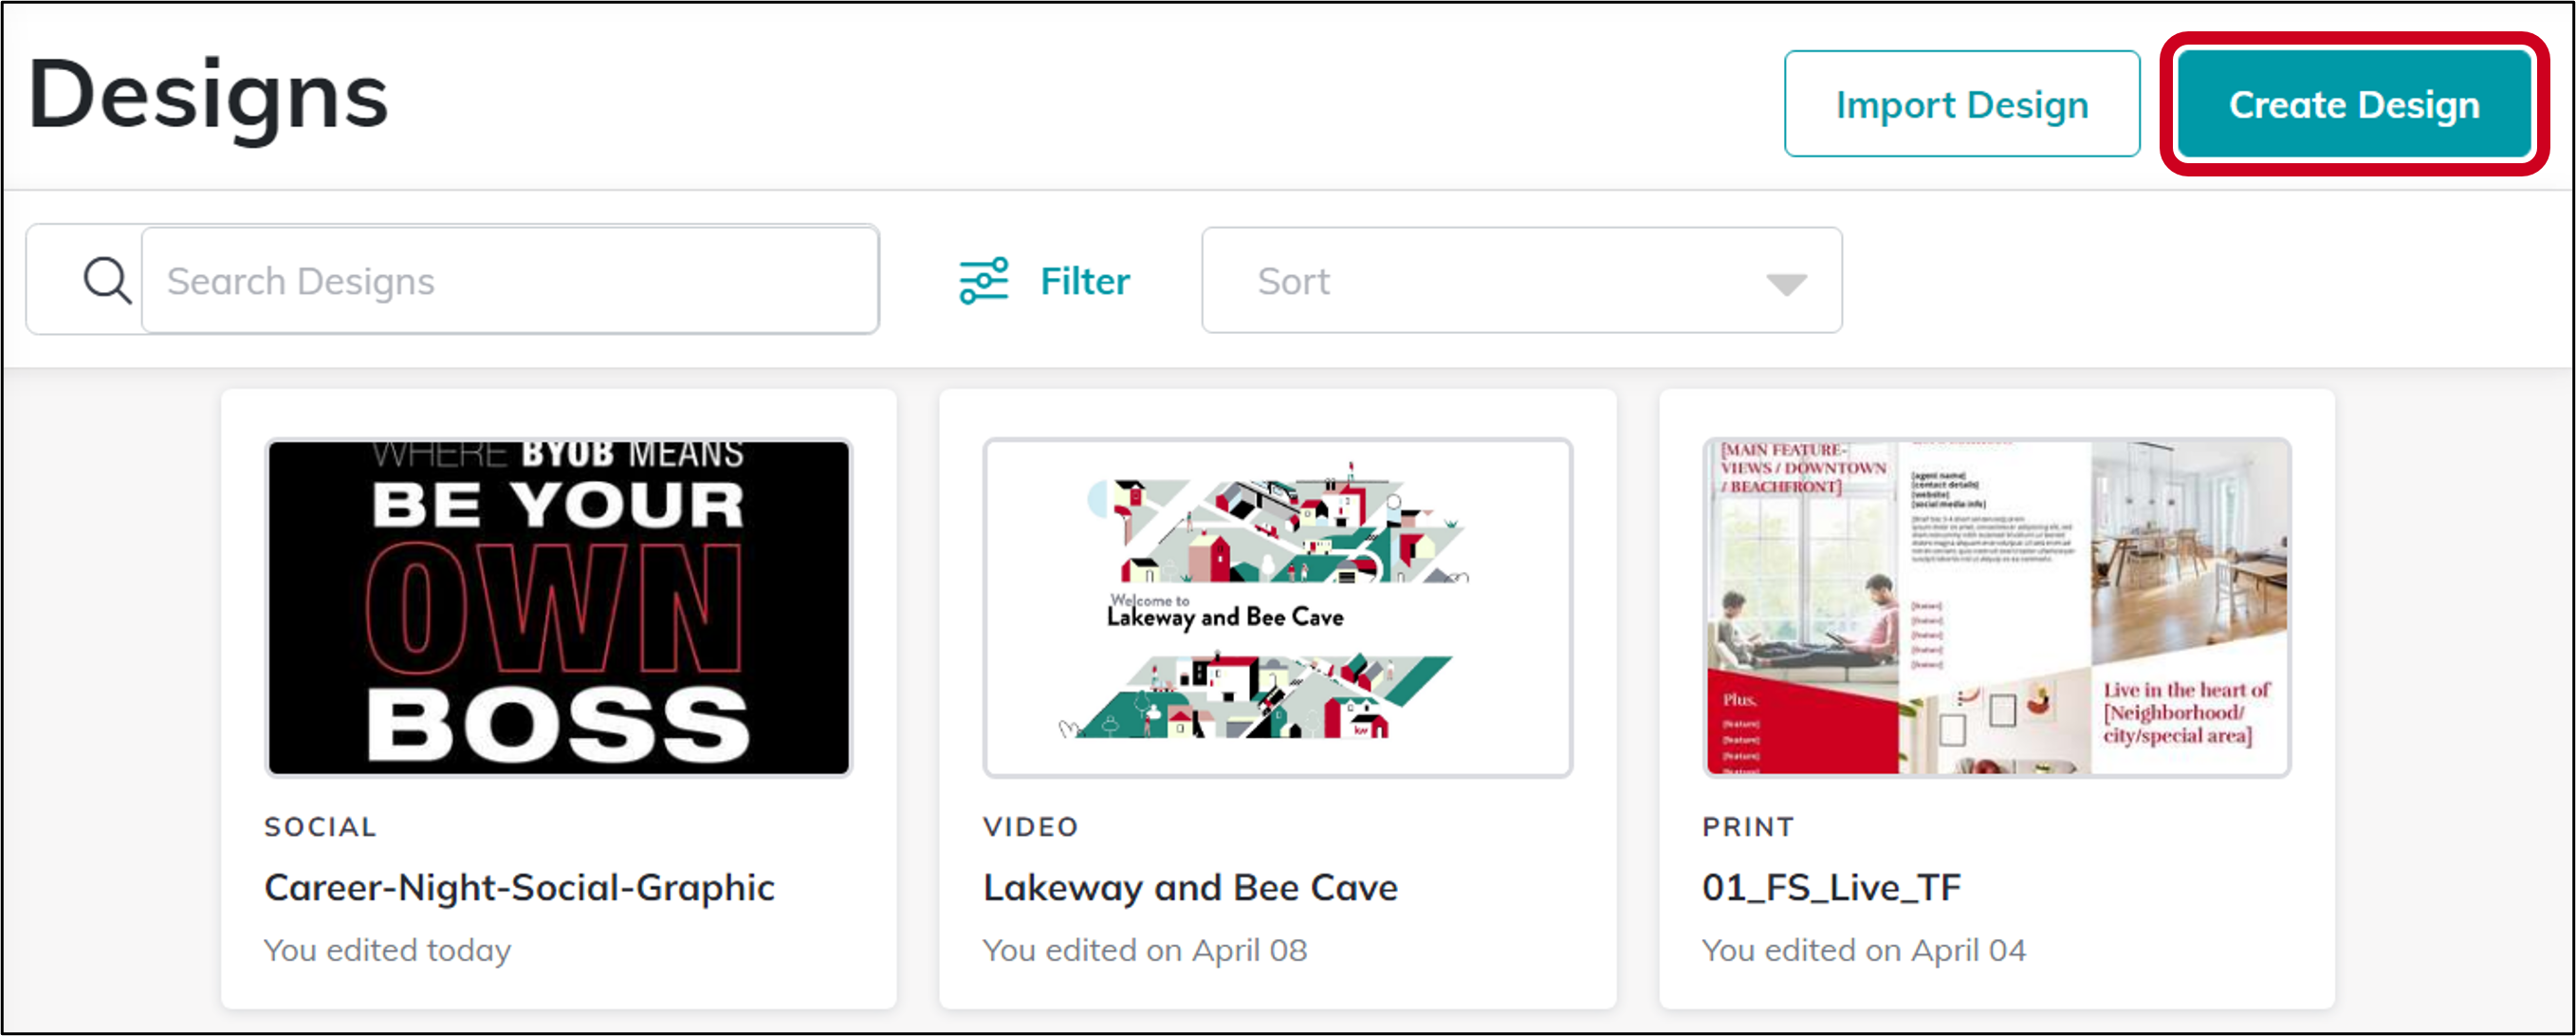Select the Lakeway and Bee Cave title
This screenshot has height=1036, width=2576.
[x=1190, y=887]
